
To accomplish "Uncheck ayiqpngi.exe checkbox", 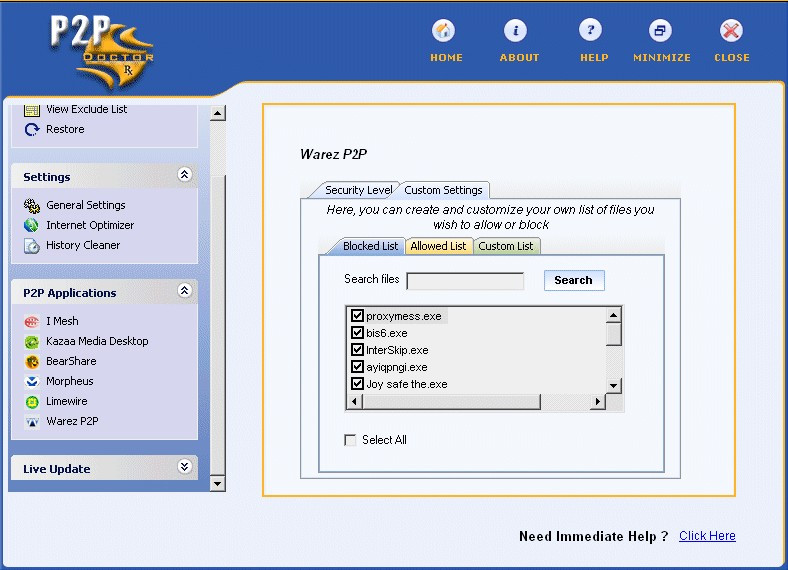I will tap(357, 366).
